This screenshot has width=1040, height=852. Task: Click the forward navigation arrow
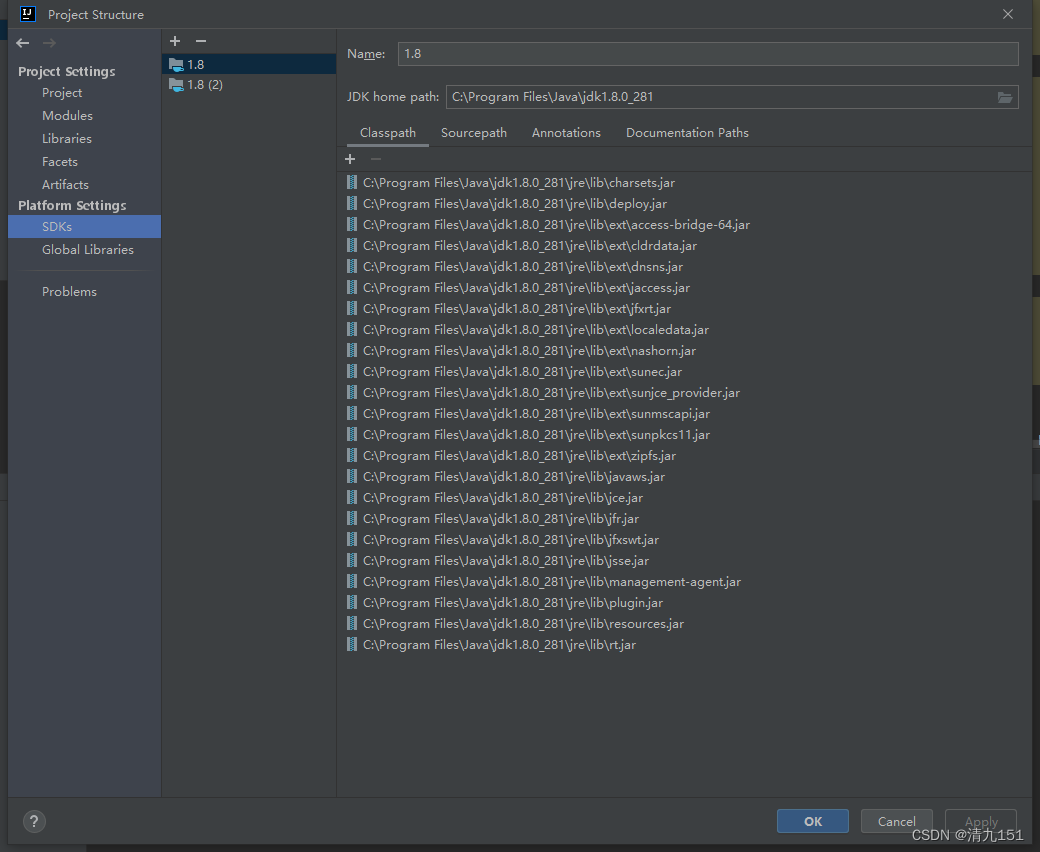click(48, 43)
